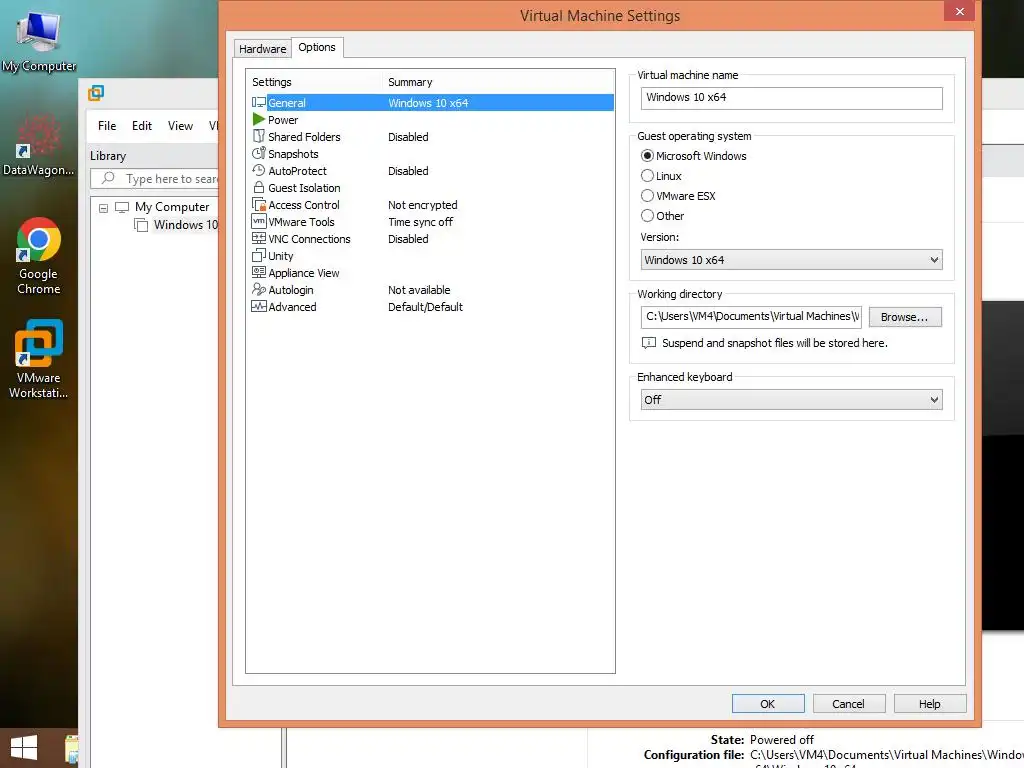Click Cancel in settings dialog

click(x=848, y=703)
